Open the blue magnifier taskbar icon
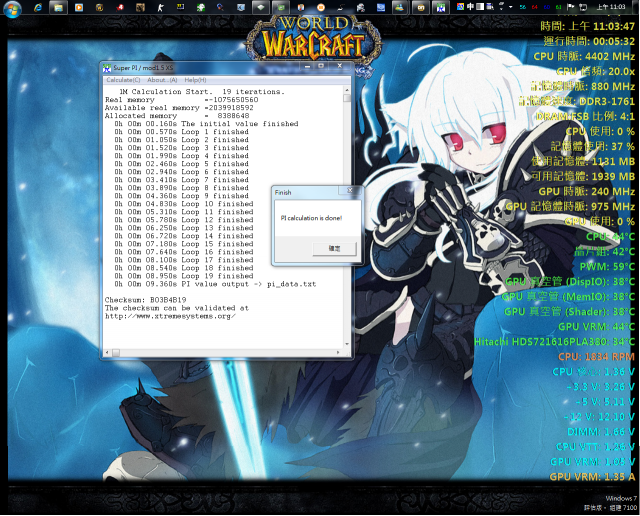The width and height of the screenshot is (640, 516). (x=220, y=7)
